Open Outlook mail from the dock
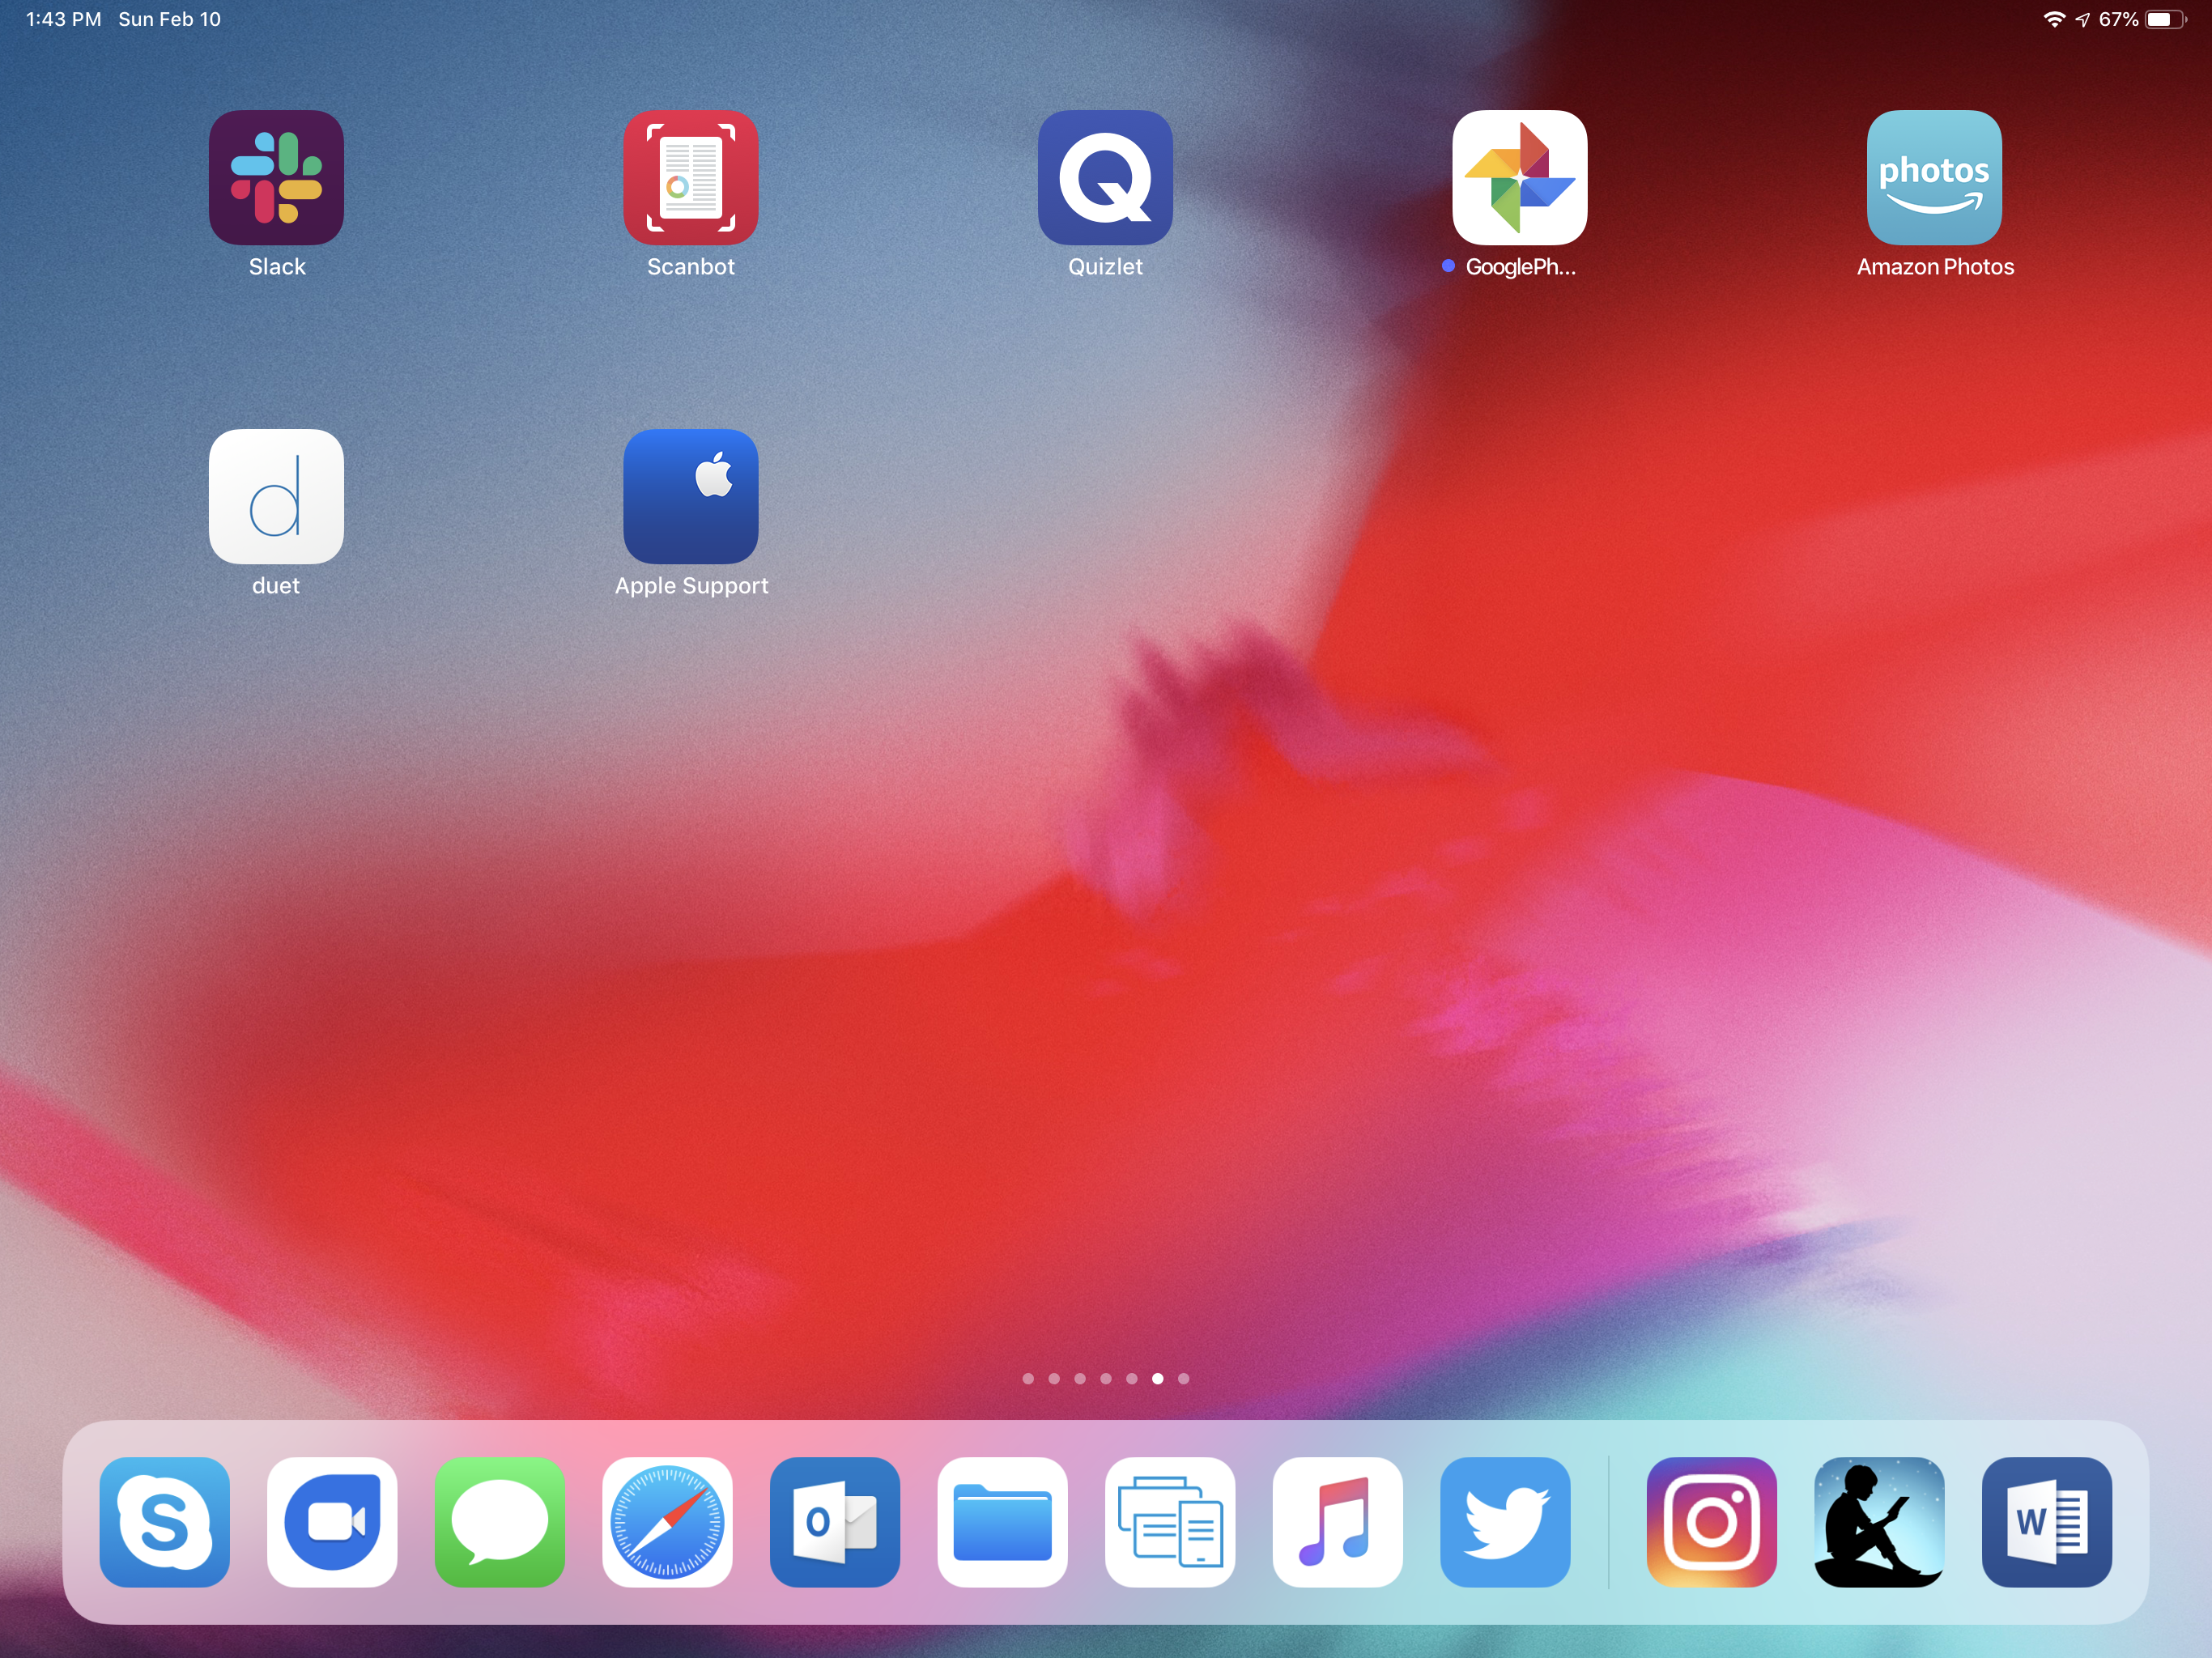This screenshot has height=1658, width=2212. click(x=835, y=1521)
